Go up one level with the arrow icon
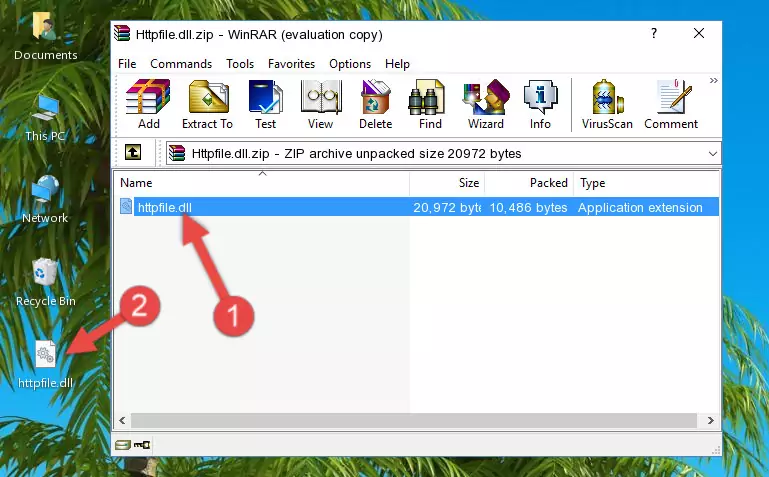Viewport: 769px width, 477px height. tap(132, 152)
